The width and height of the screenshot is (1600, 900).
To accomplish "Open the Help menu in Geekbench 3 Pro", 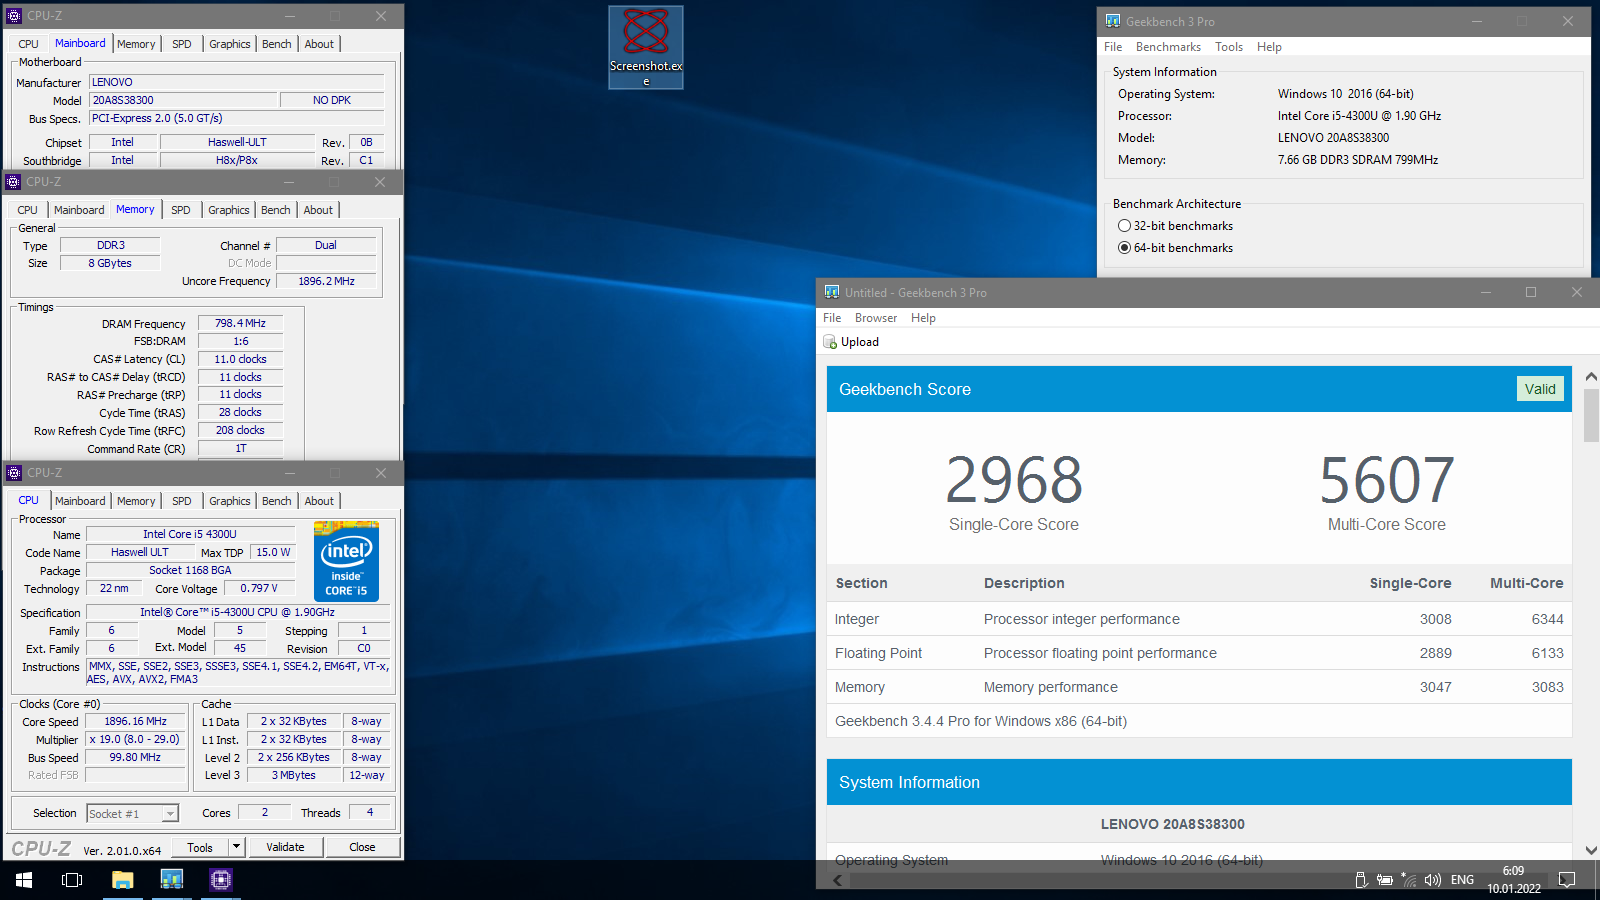I will click(1269, 47).
